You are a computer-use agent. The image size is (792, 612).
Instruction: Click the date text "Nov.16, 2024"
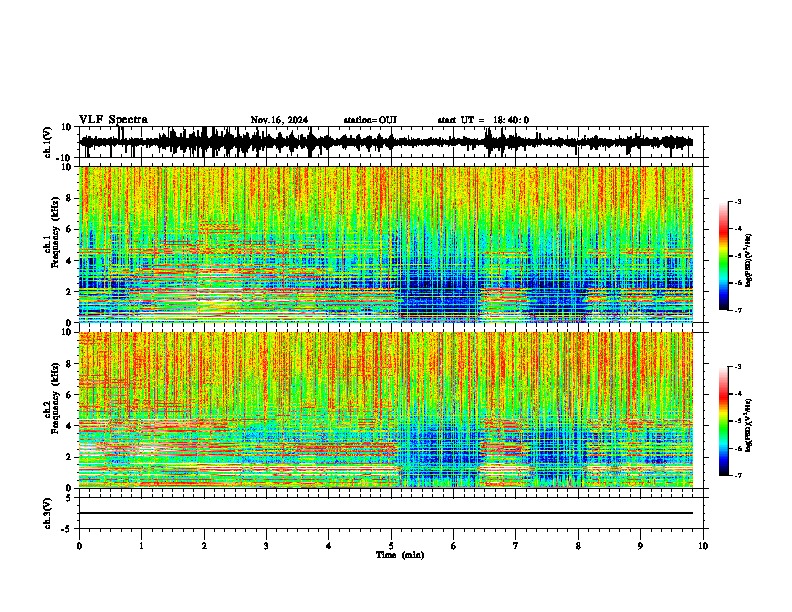[279, 120]
